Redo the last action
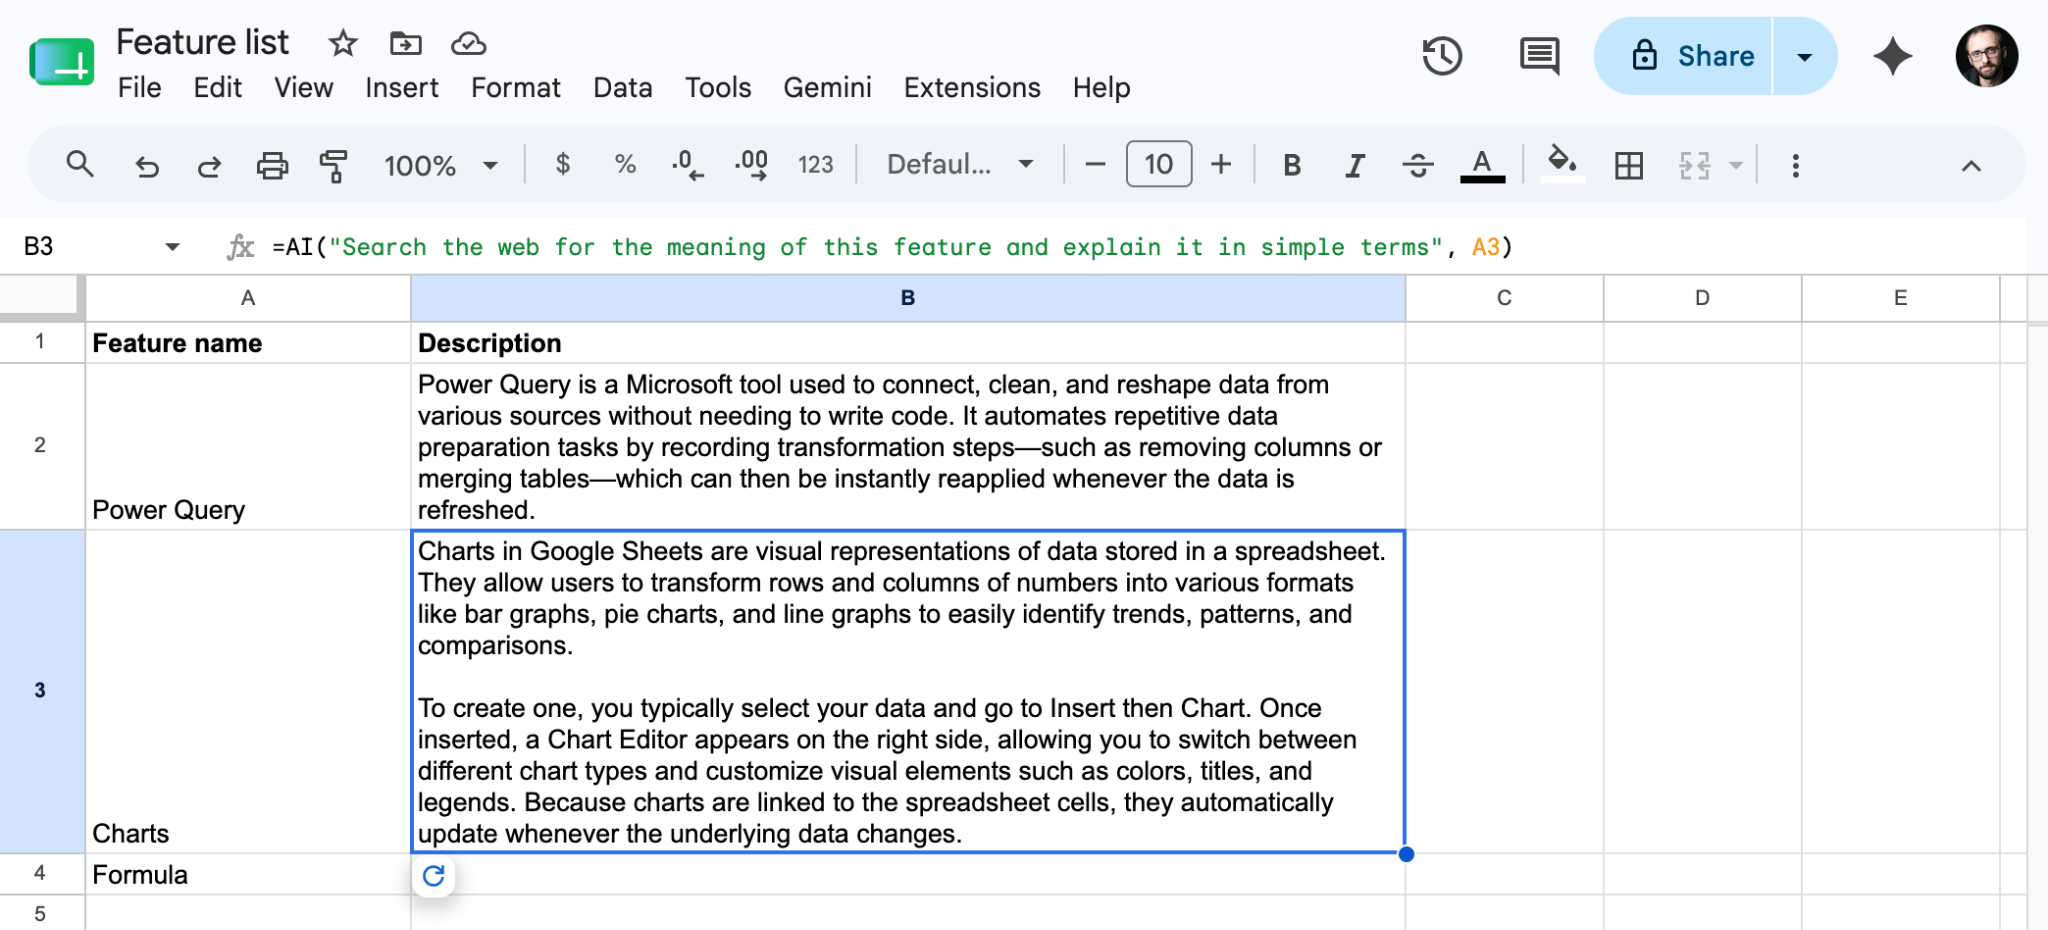This screenshot has height=930, width=2048. (208, 166)
